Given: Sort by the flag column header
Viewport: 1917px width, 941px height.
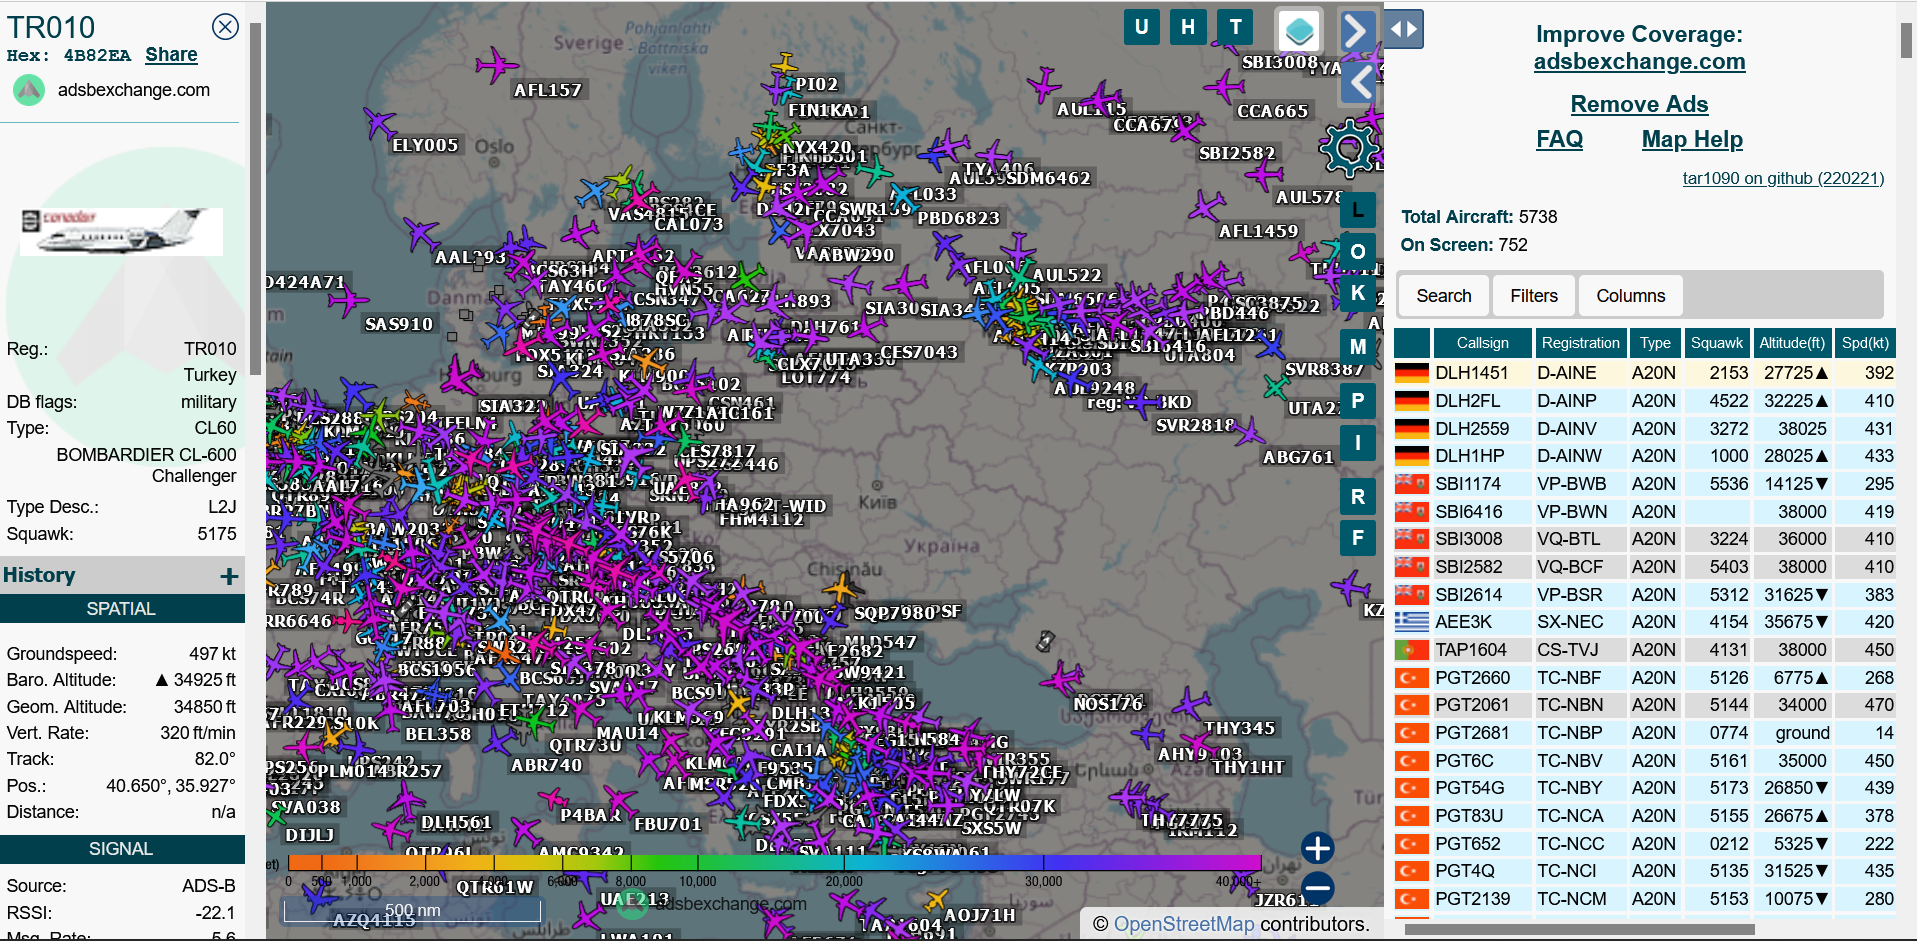Looking at the screenshot, I should click(1411, 343).
